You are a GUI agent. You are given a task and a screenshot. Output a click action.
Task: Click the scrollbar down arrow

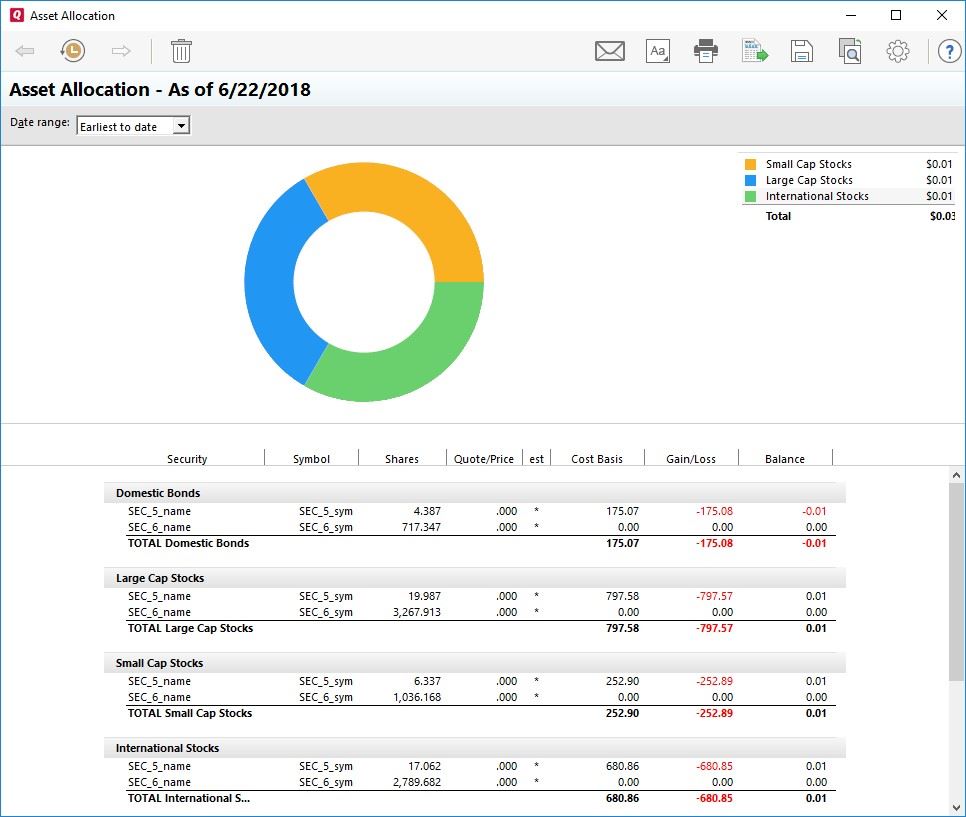(956, 807)
